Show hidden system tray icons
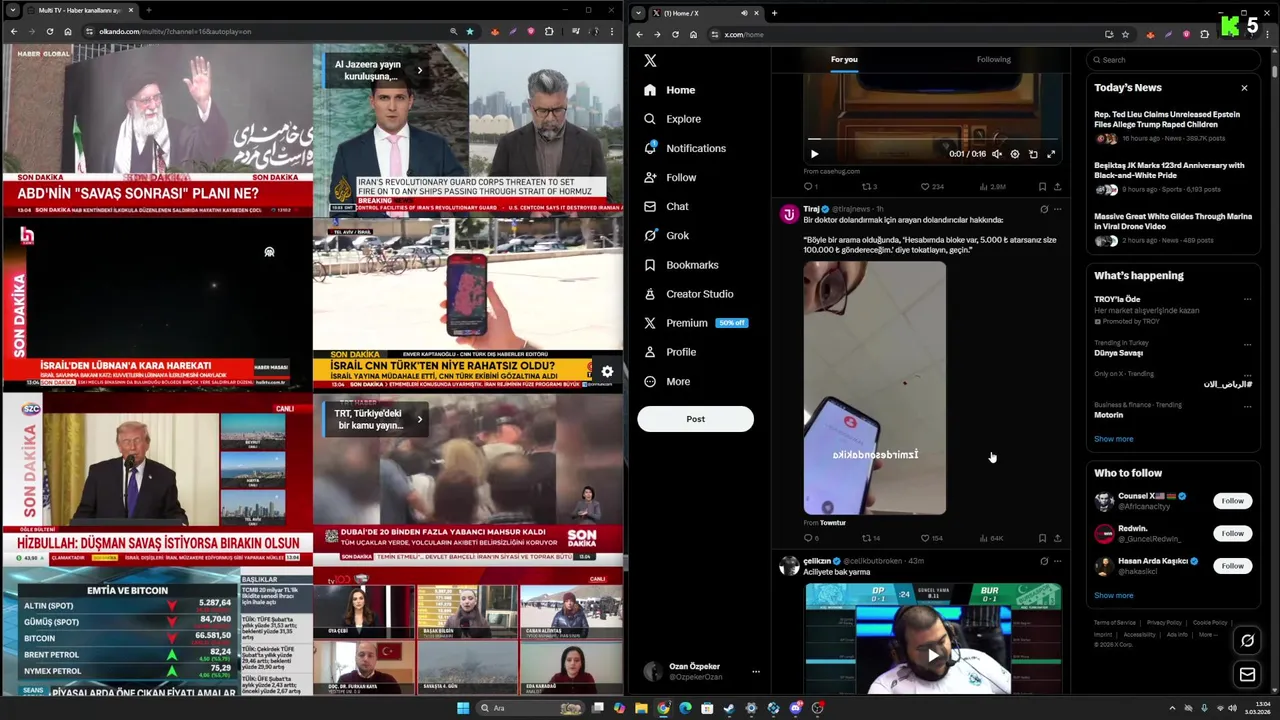This screenshot has height=720, width=1280. pos(1172,708)
